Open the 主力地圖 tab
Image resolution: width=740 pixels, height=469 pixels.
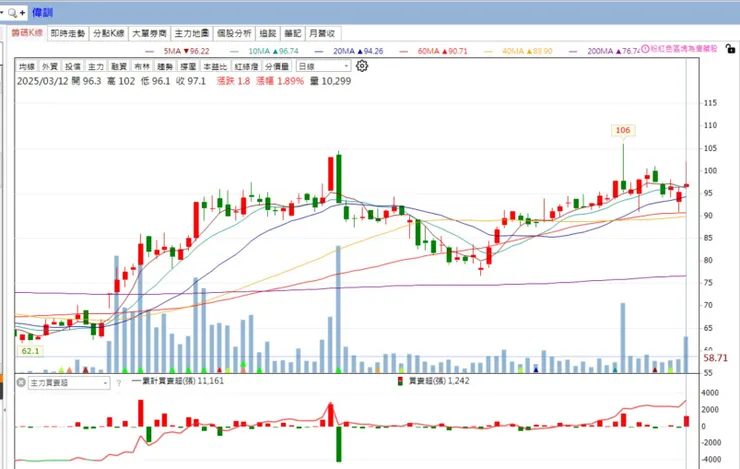click(x=192, y=33)
